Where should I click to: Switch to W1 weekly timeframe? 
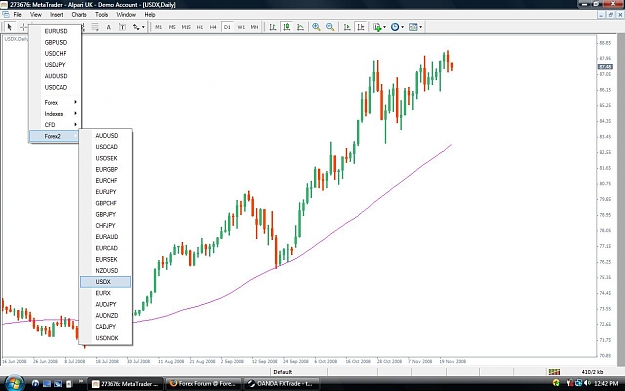point(241,27)
